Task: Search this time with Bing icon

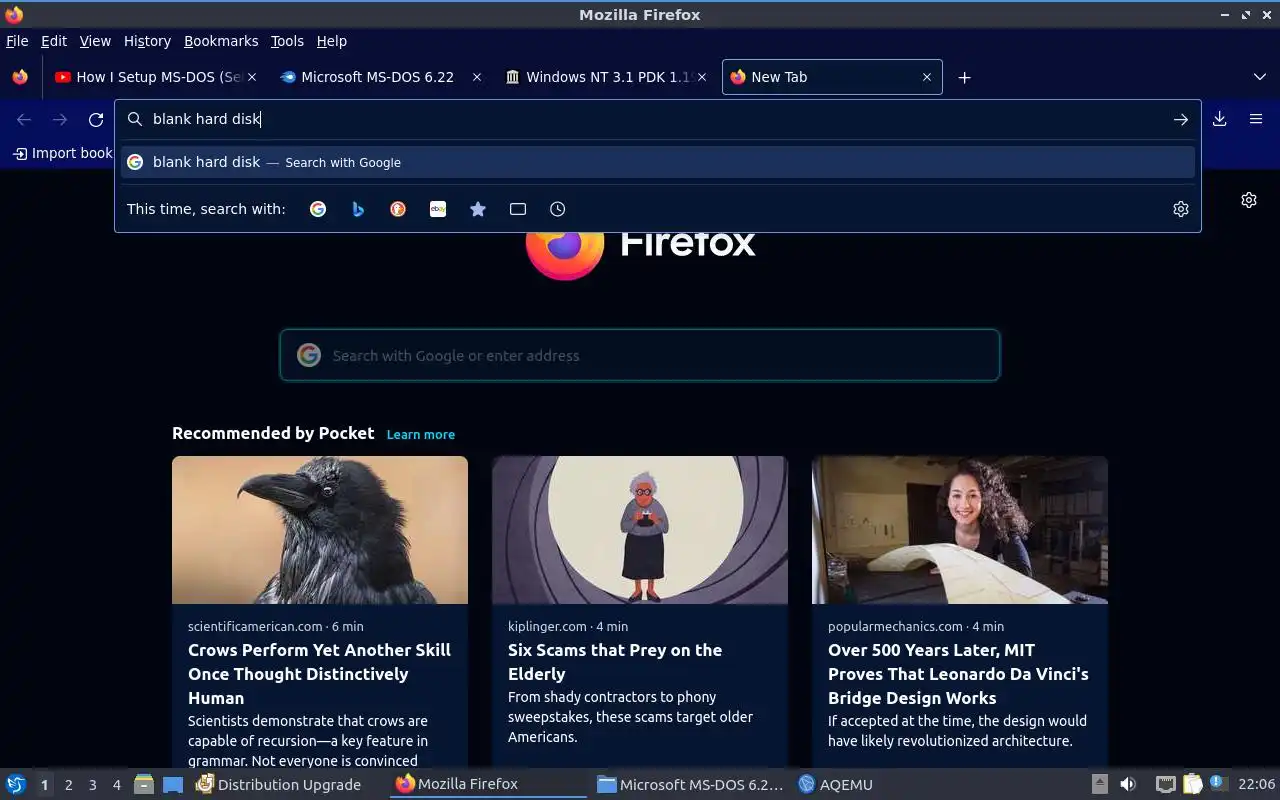Action: click(x=358, y=209)
